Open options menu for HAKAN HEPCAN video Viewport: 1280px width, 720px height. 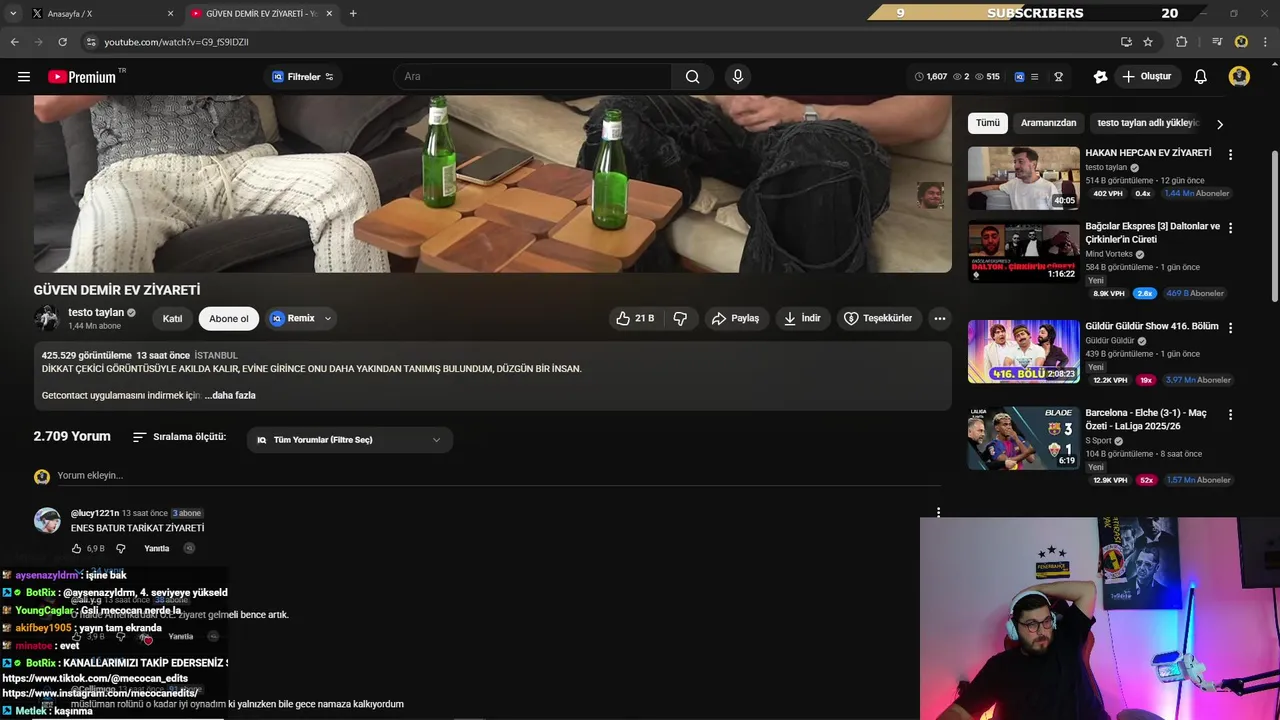1230,155
